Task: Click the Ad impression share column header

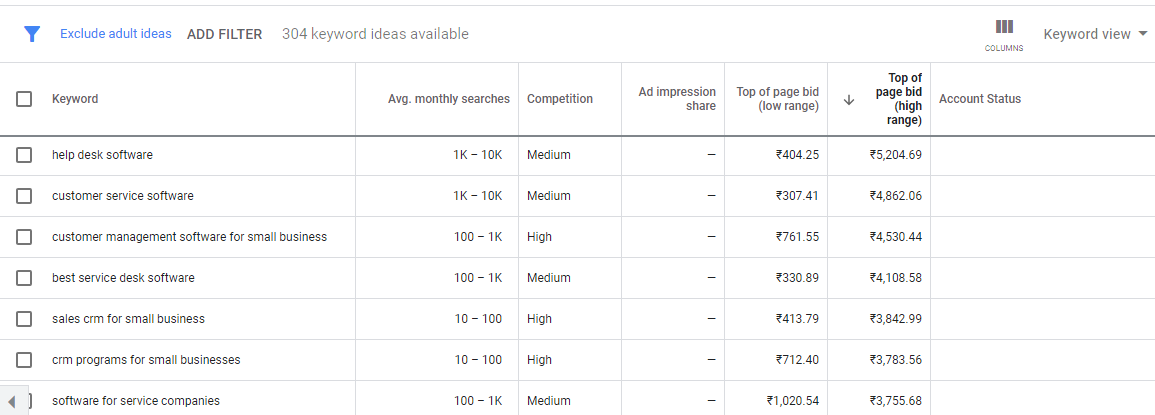Action: 677,99
